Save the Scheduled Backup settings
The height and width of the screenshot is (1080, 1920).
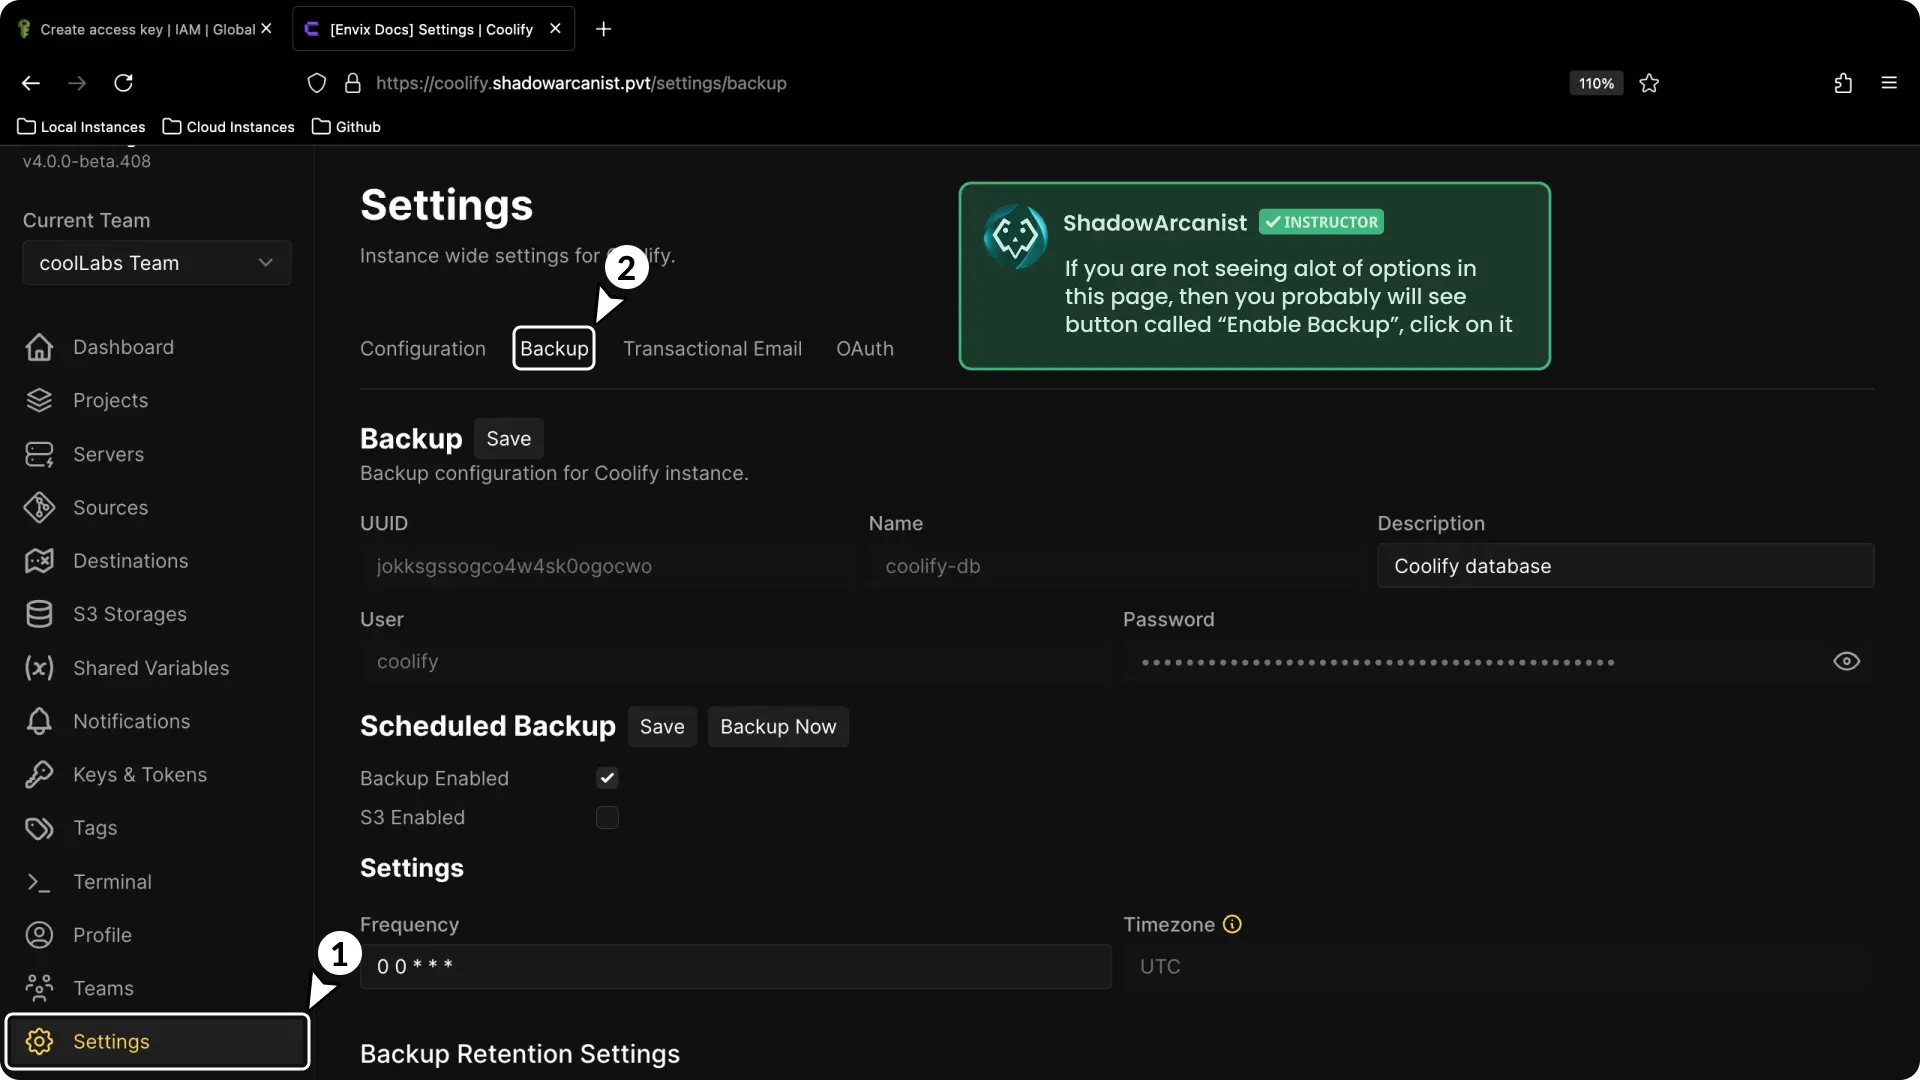click(x=661, y=726)
